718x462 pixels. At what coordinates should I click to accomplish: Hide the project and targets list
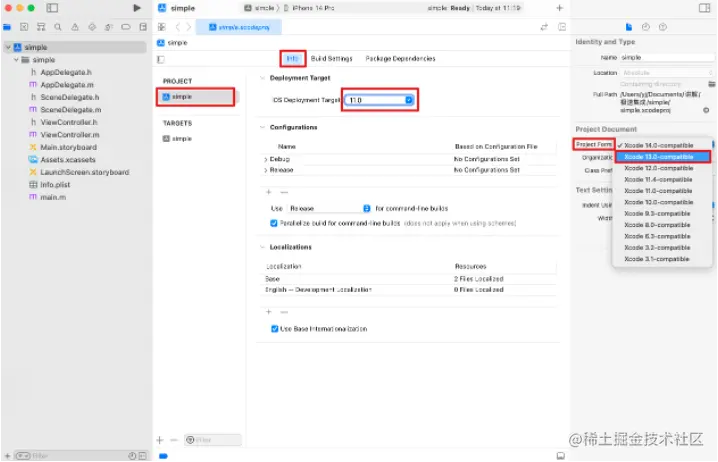click(x=160, y=59)
